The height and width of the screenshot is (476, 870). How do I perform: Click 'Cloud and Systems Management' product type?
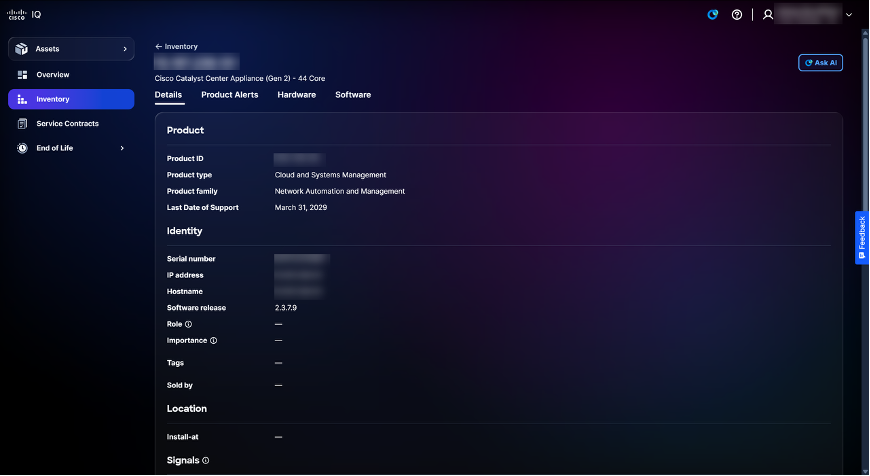point(330,175)
